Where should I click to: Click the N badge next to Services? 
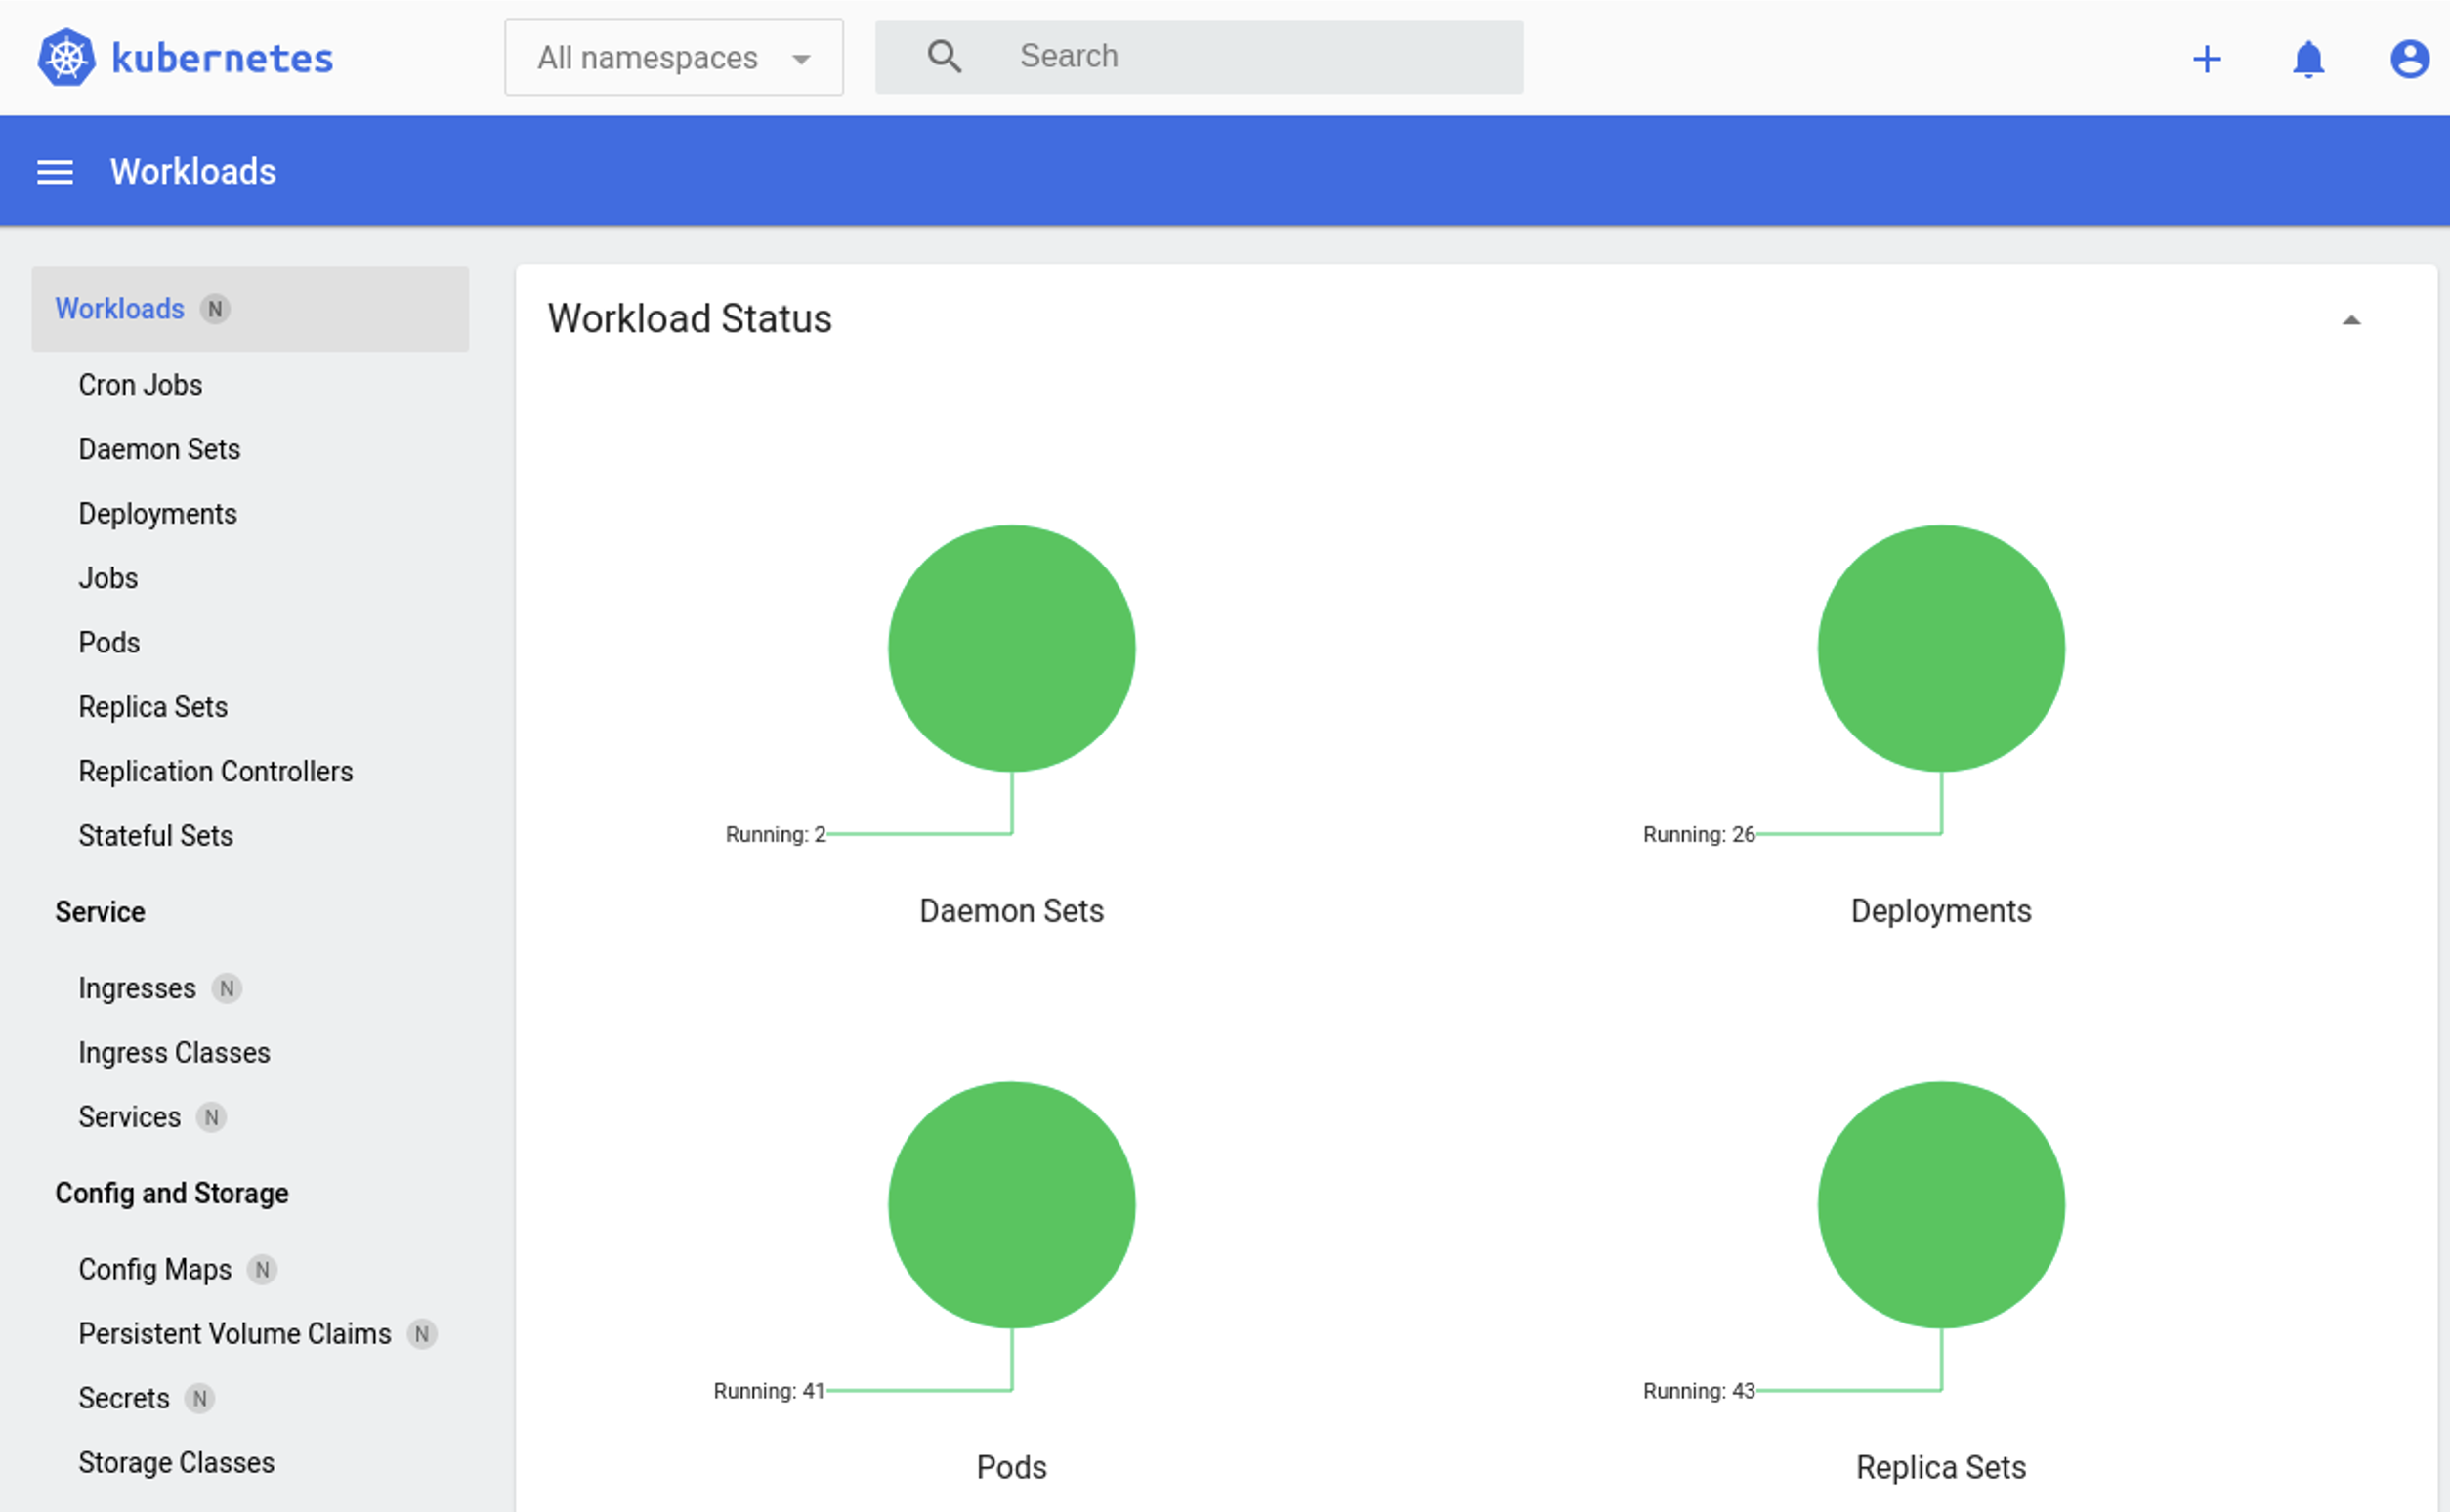[211, 1117]
